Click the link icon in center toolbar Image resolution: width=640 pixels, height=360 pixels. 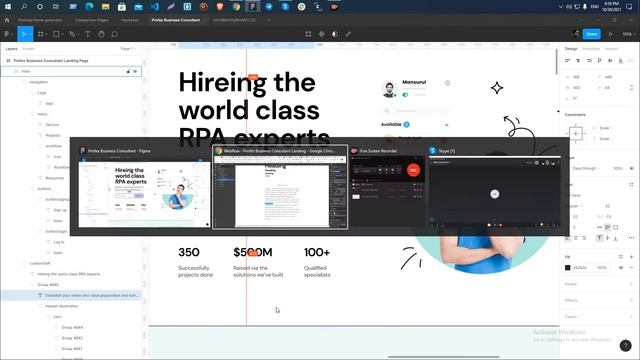(x=348, y=34)
